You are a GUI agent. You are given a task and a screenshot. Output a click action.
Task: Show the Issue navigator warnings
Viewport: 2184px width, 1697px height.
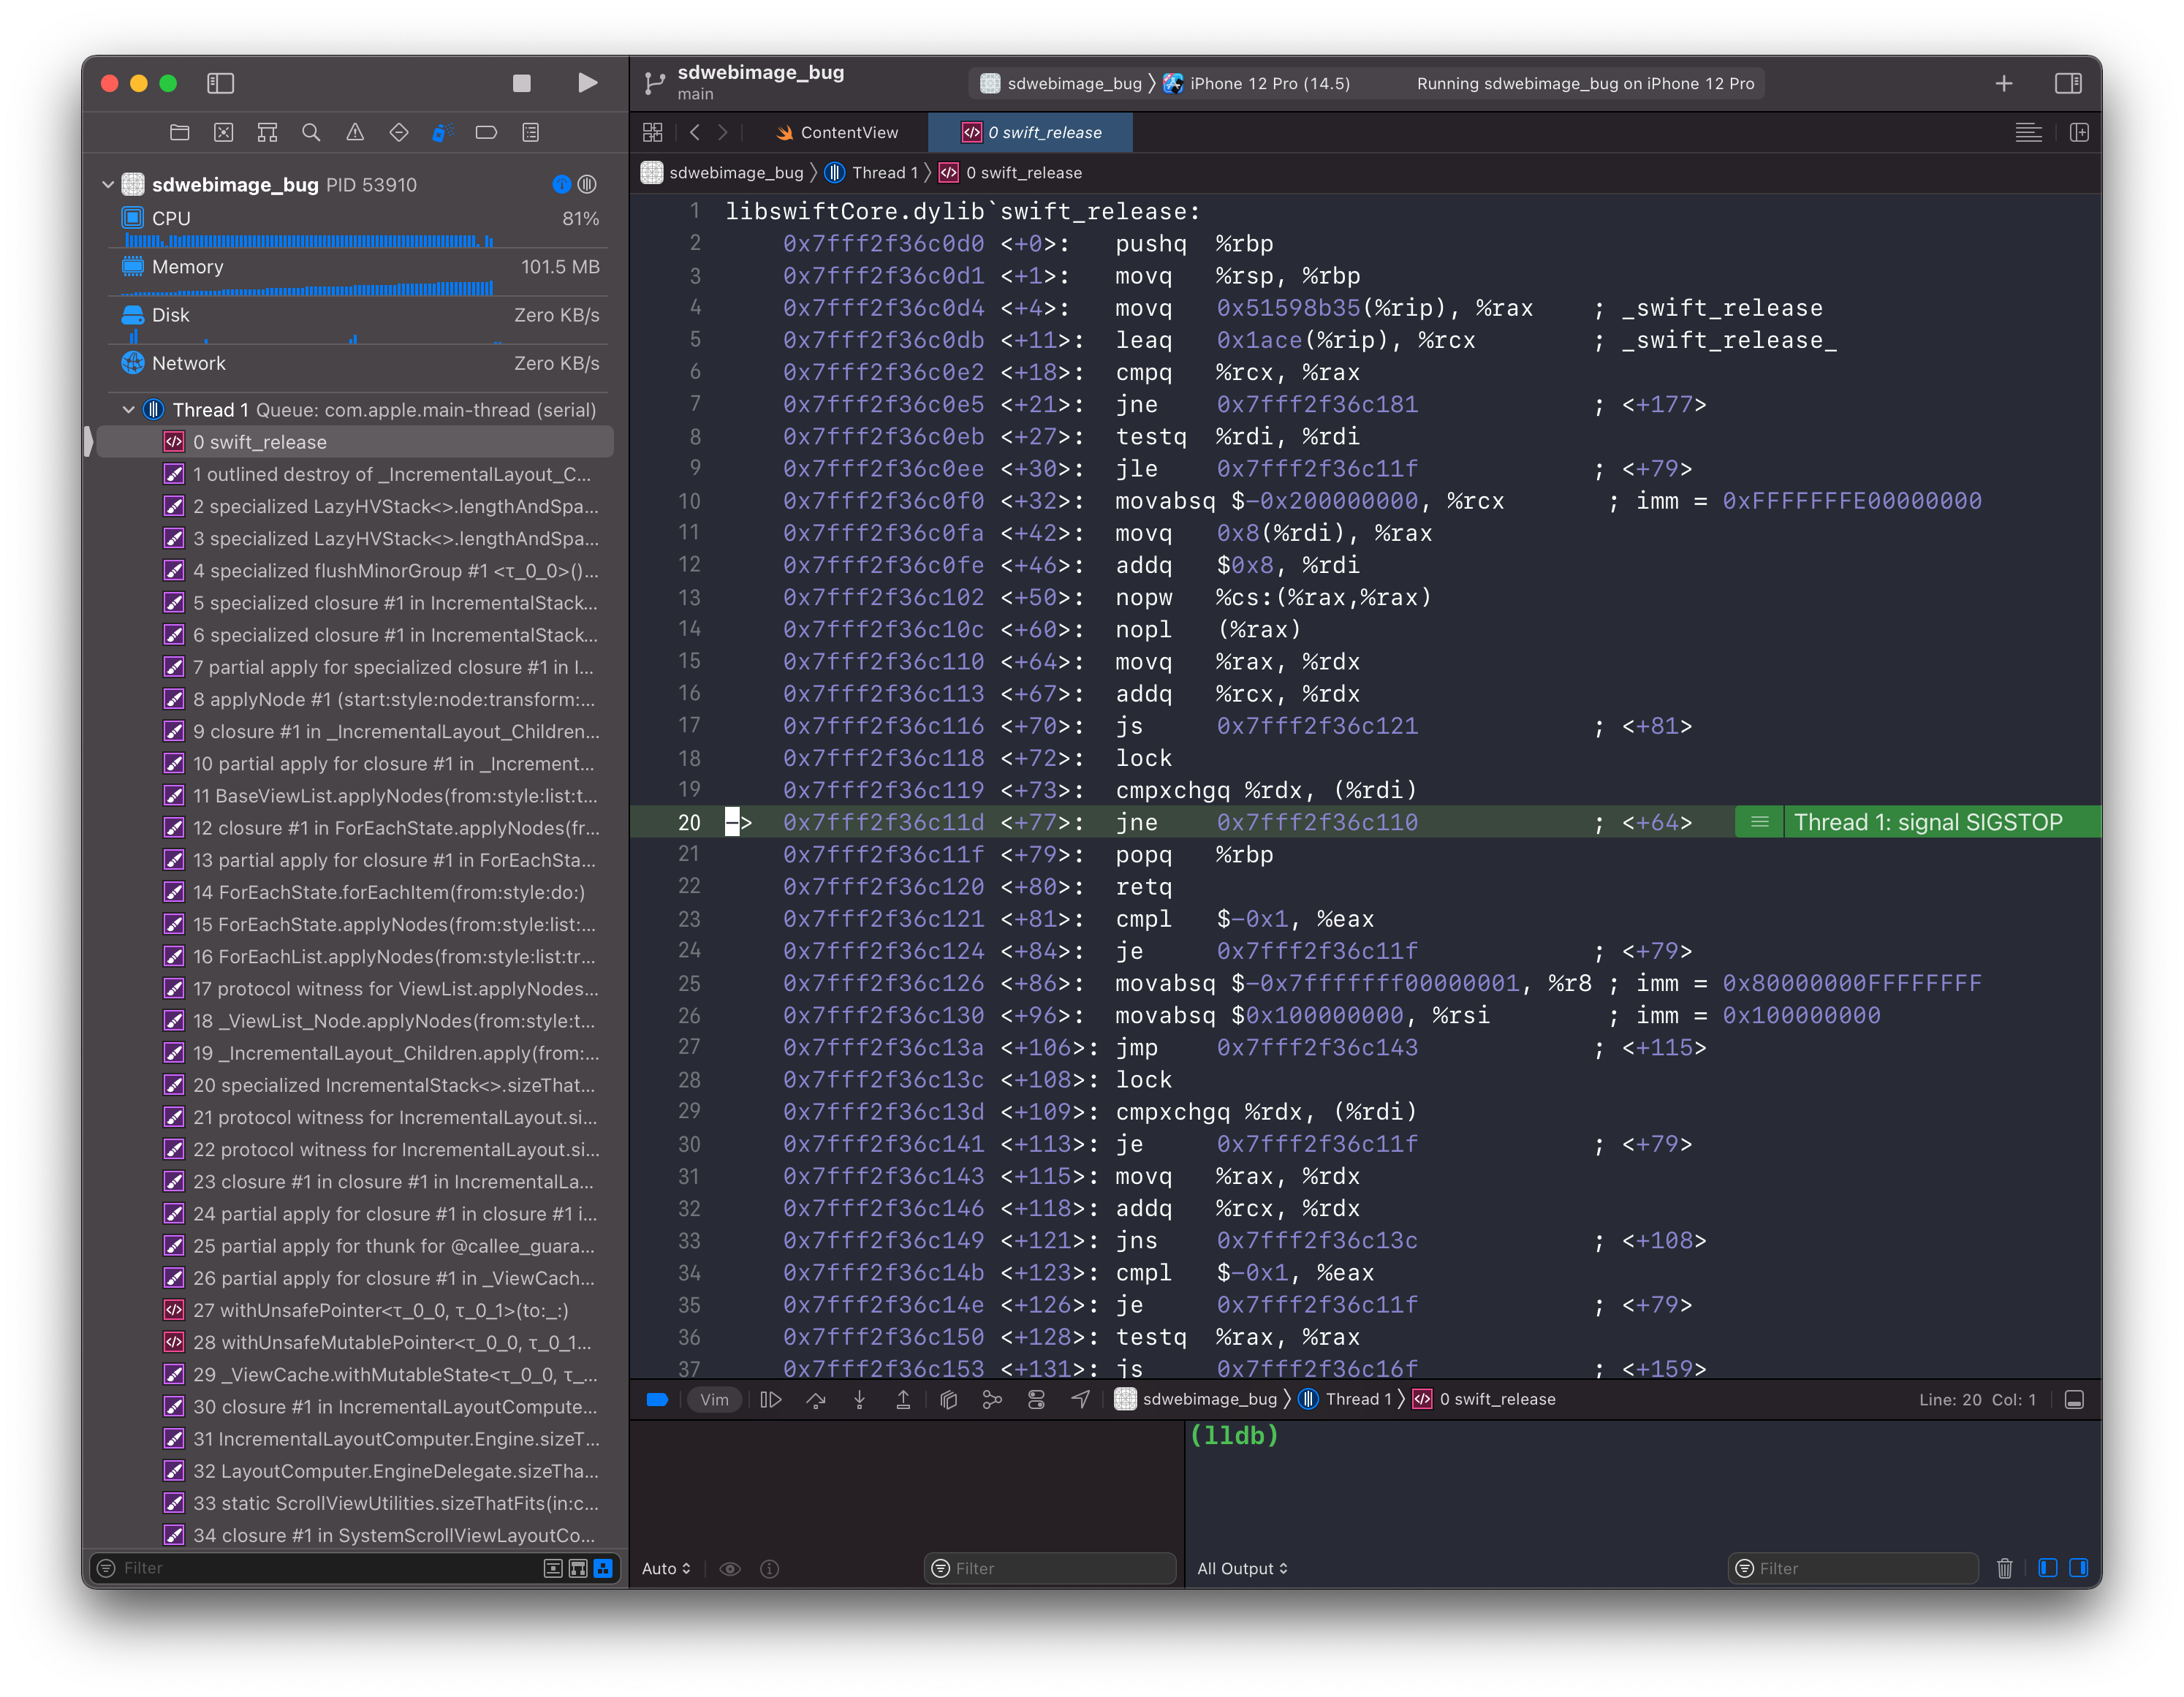(x=355, y=132)
